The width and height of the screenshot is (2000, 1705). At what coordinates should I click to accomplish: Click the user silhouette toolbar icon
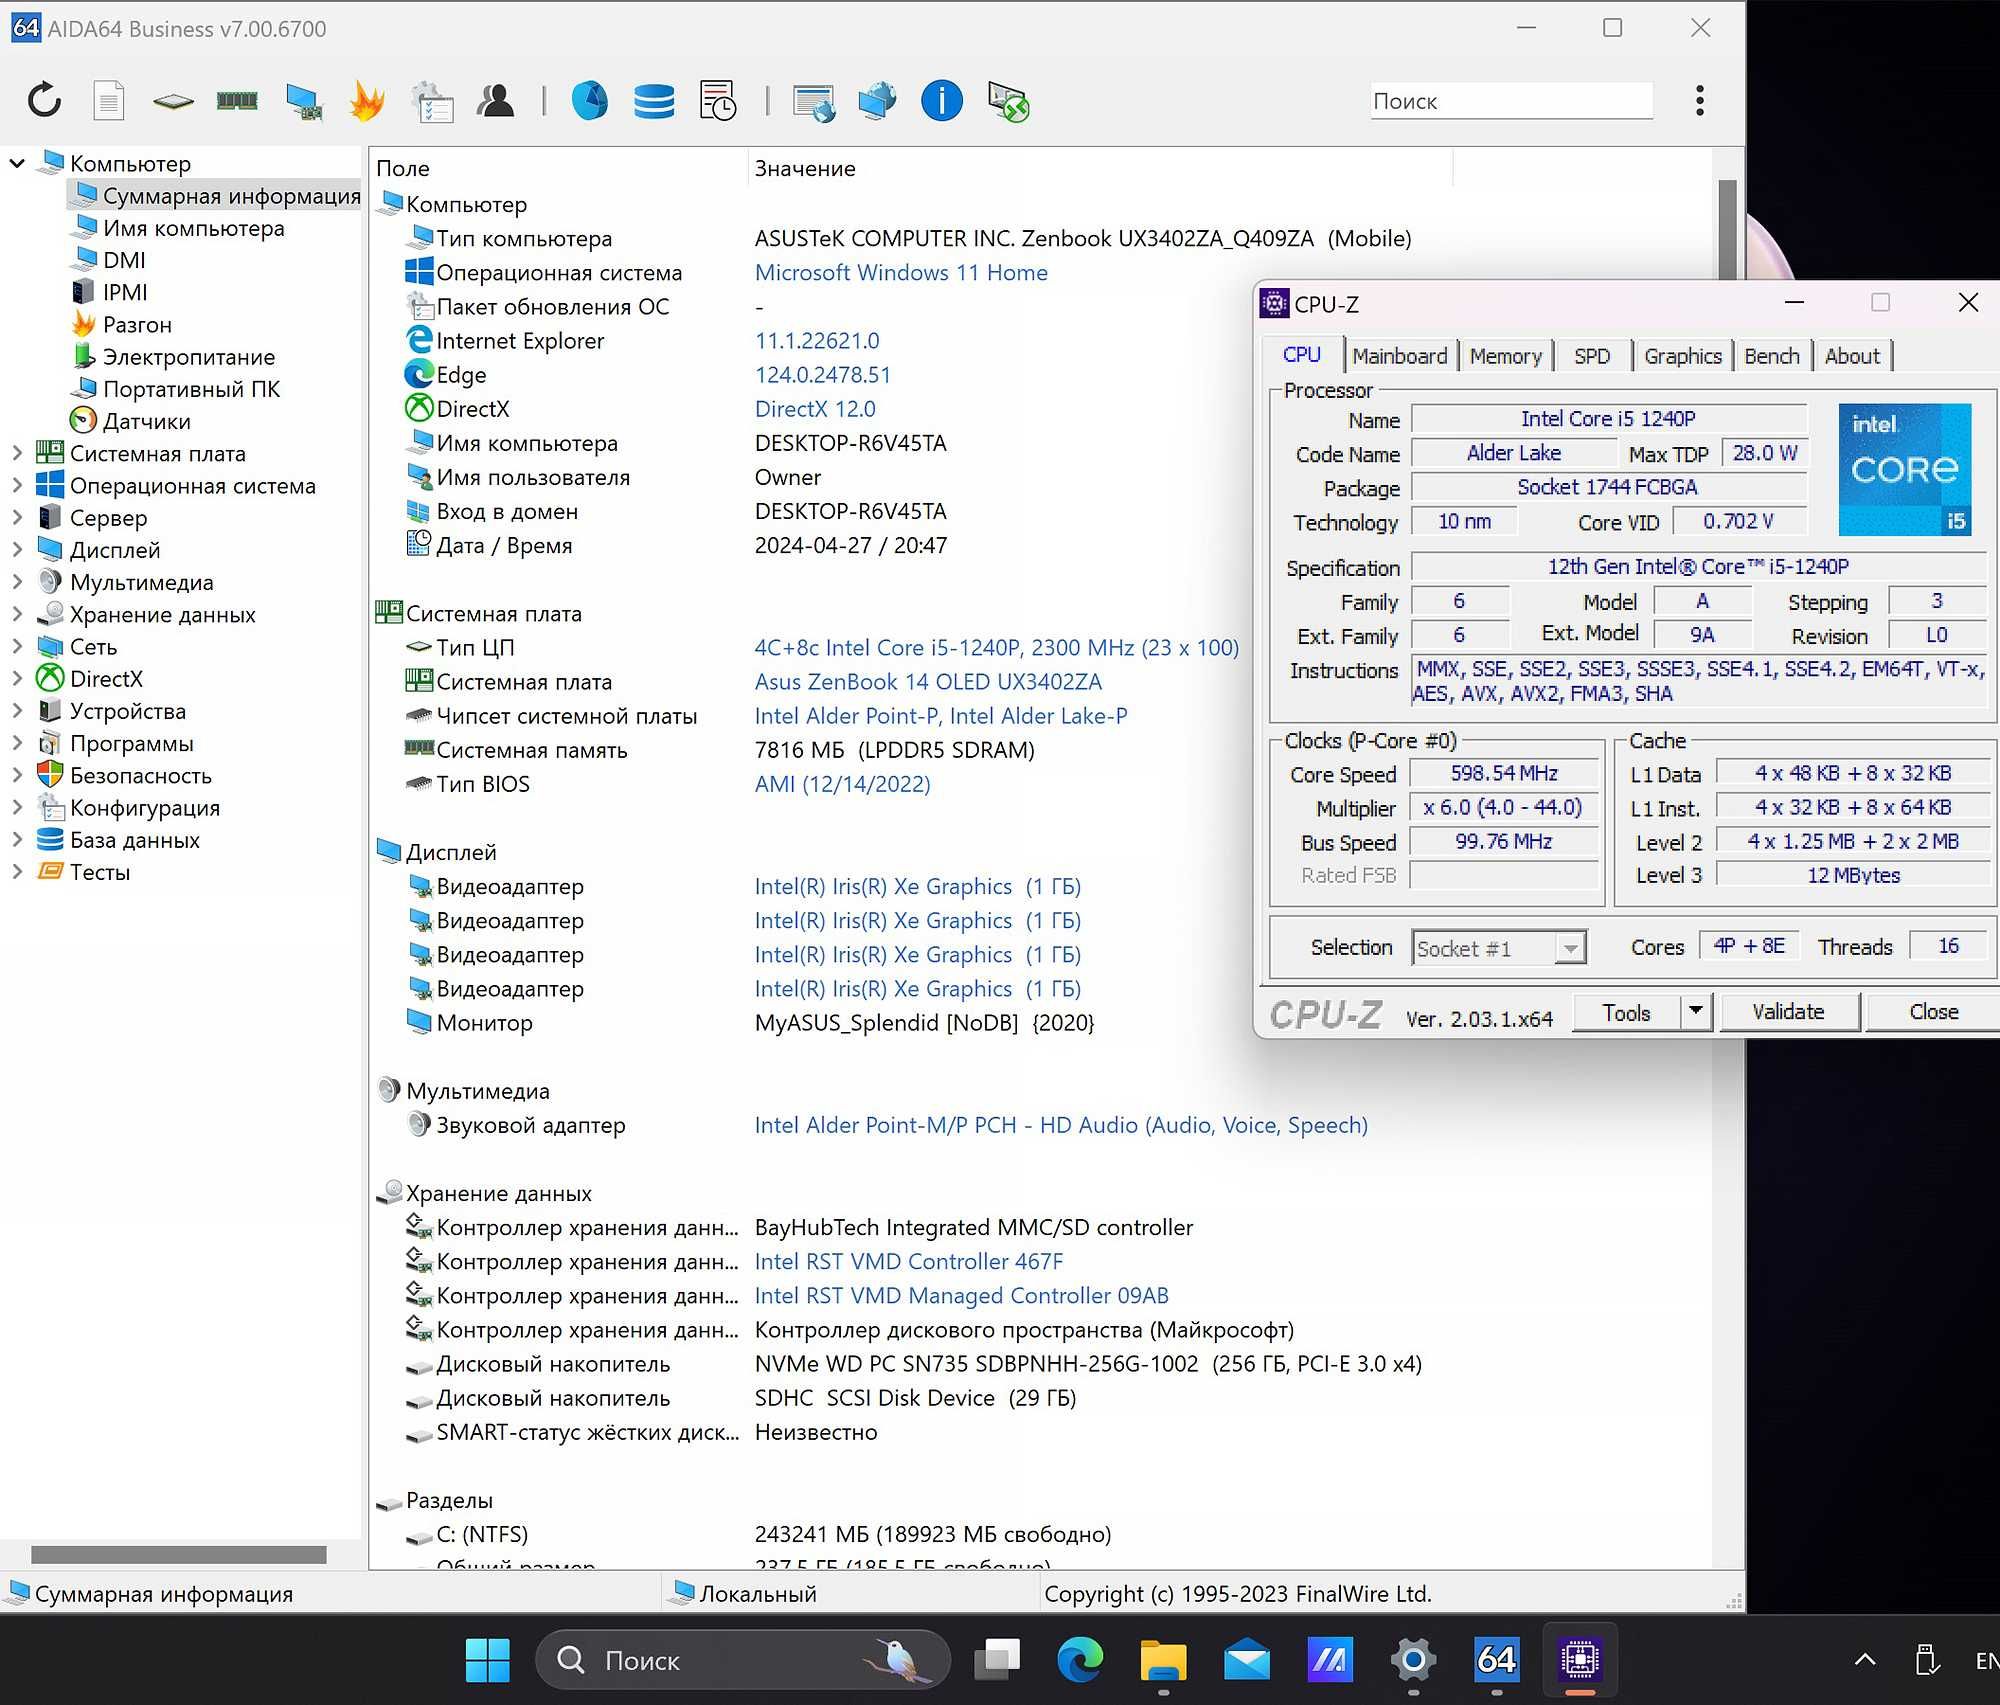click(x=496, y=101)
